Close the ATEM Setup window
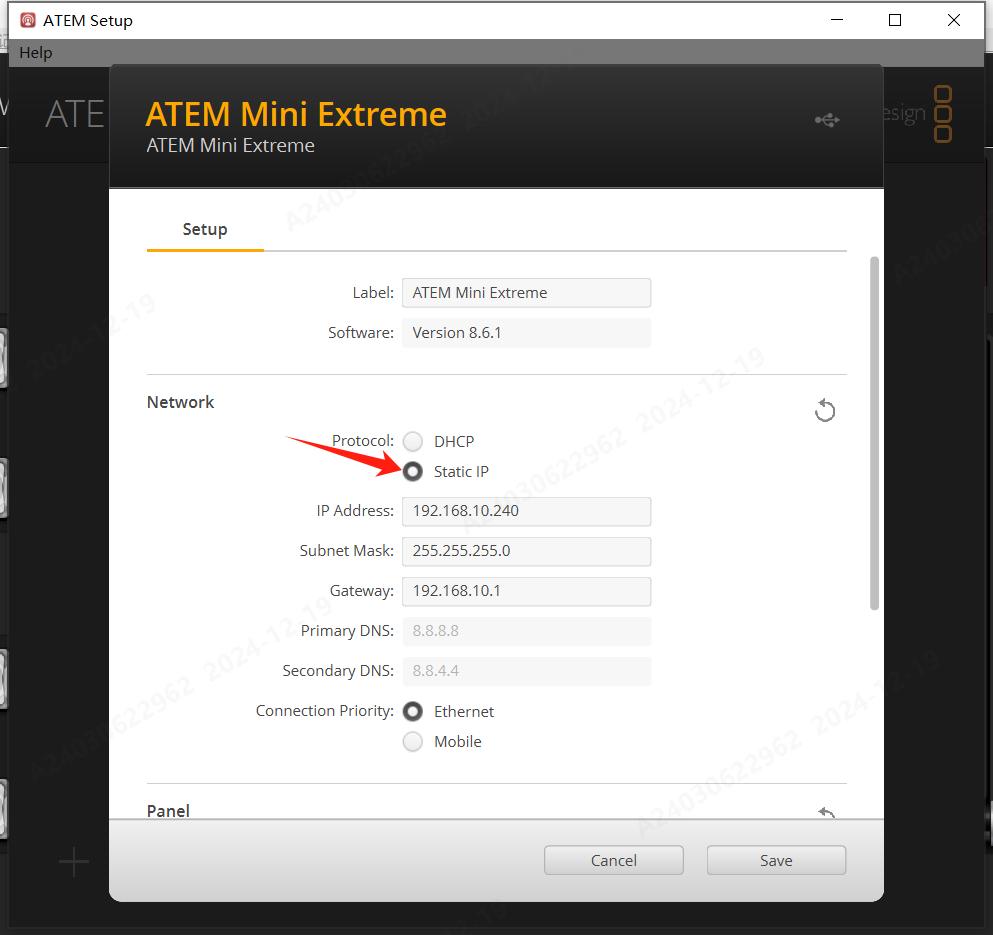The height and width of the screenshot is (935, 993). 954,20
